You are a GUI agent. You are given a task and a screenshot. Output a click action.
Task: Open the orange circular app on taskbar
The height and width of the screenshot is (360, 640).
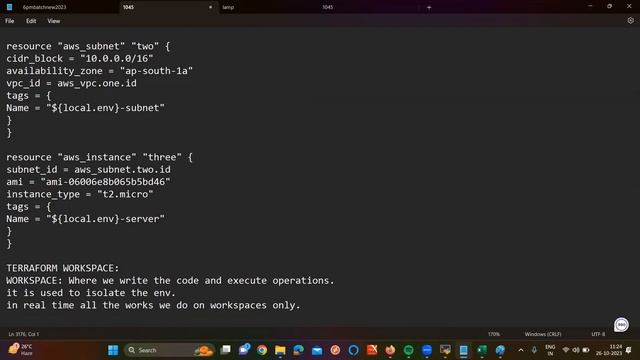point(335,350)
